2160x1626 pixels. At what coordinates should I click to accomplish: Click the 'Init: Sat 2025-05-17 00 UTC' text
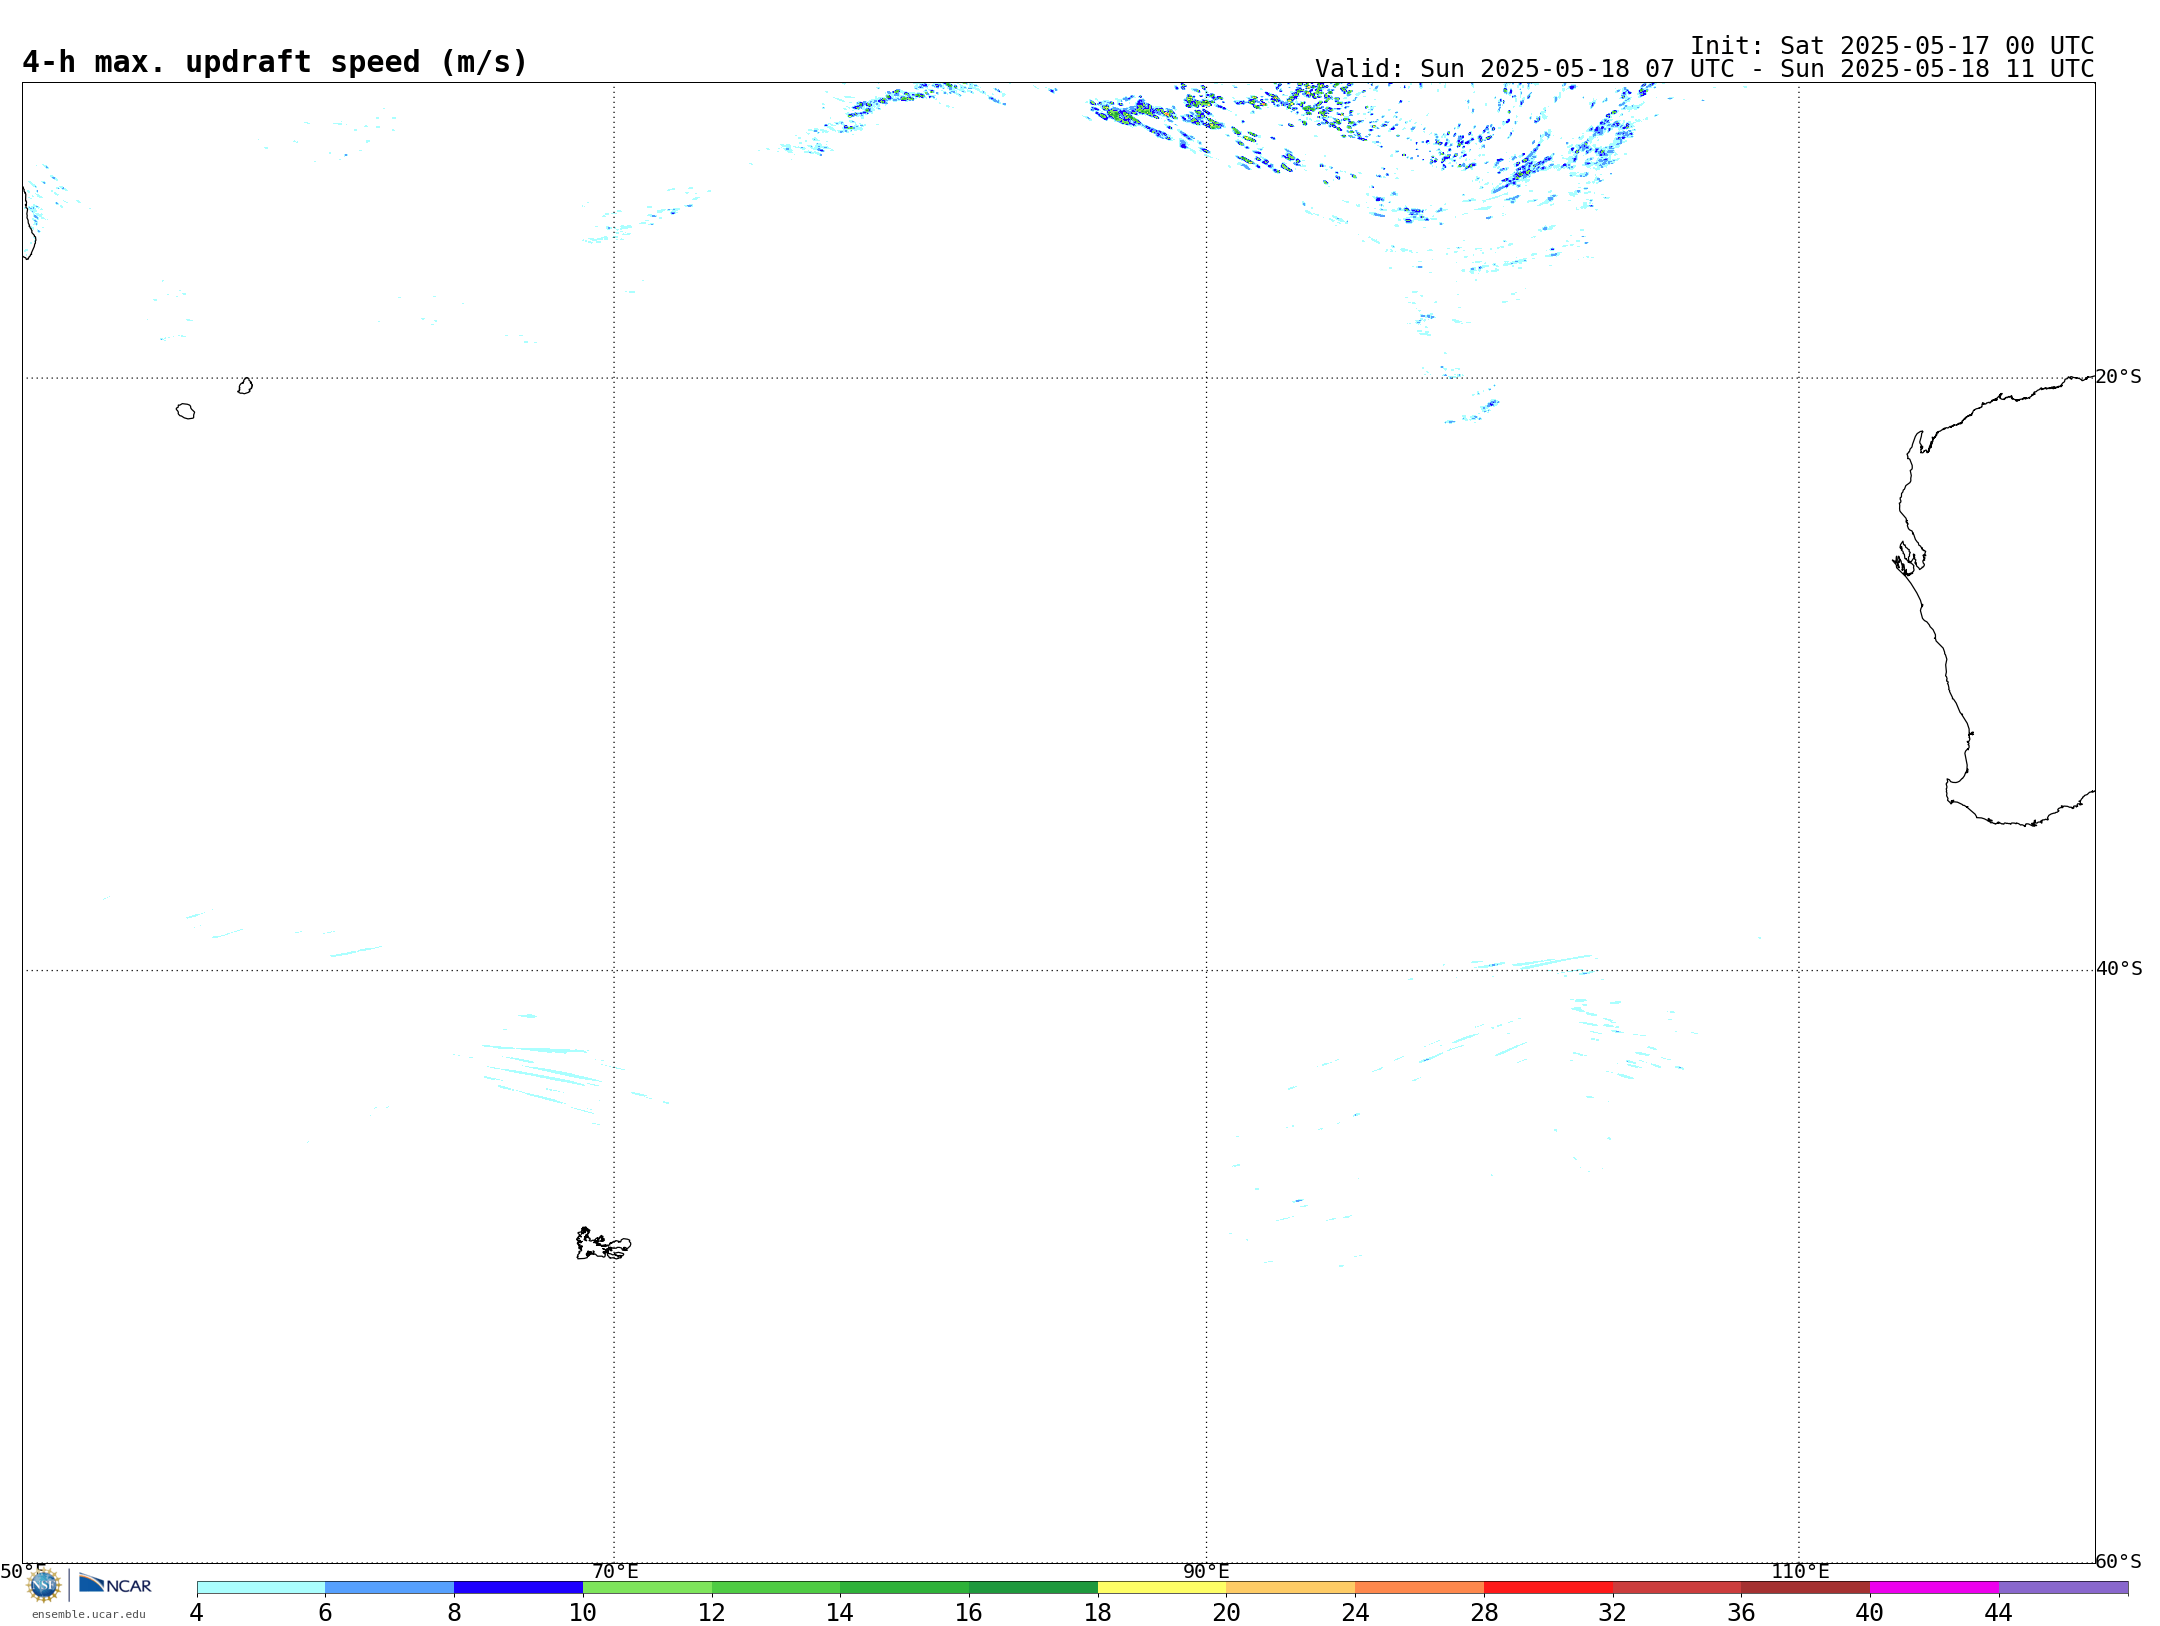pyautogui.click(x=1892, y=45)
